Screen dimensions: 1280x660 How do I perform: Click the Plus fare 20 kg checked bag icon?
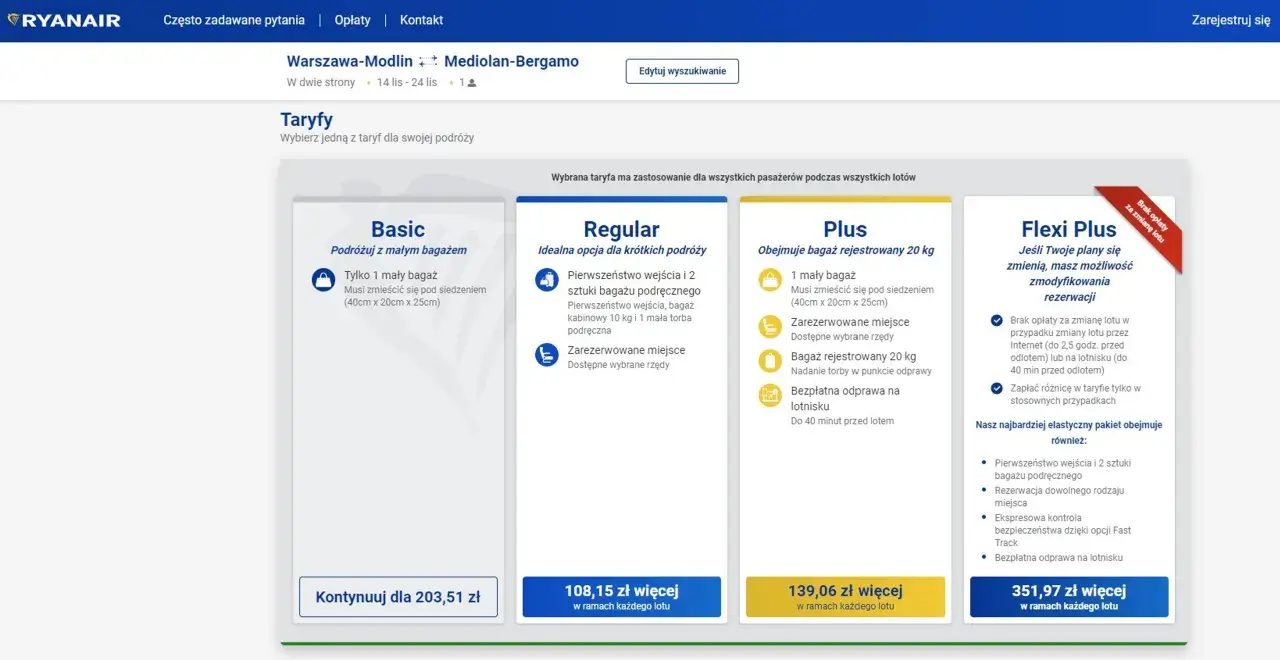coord(770,360)
